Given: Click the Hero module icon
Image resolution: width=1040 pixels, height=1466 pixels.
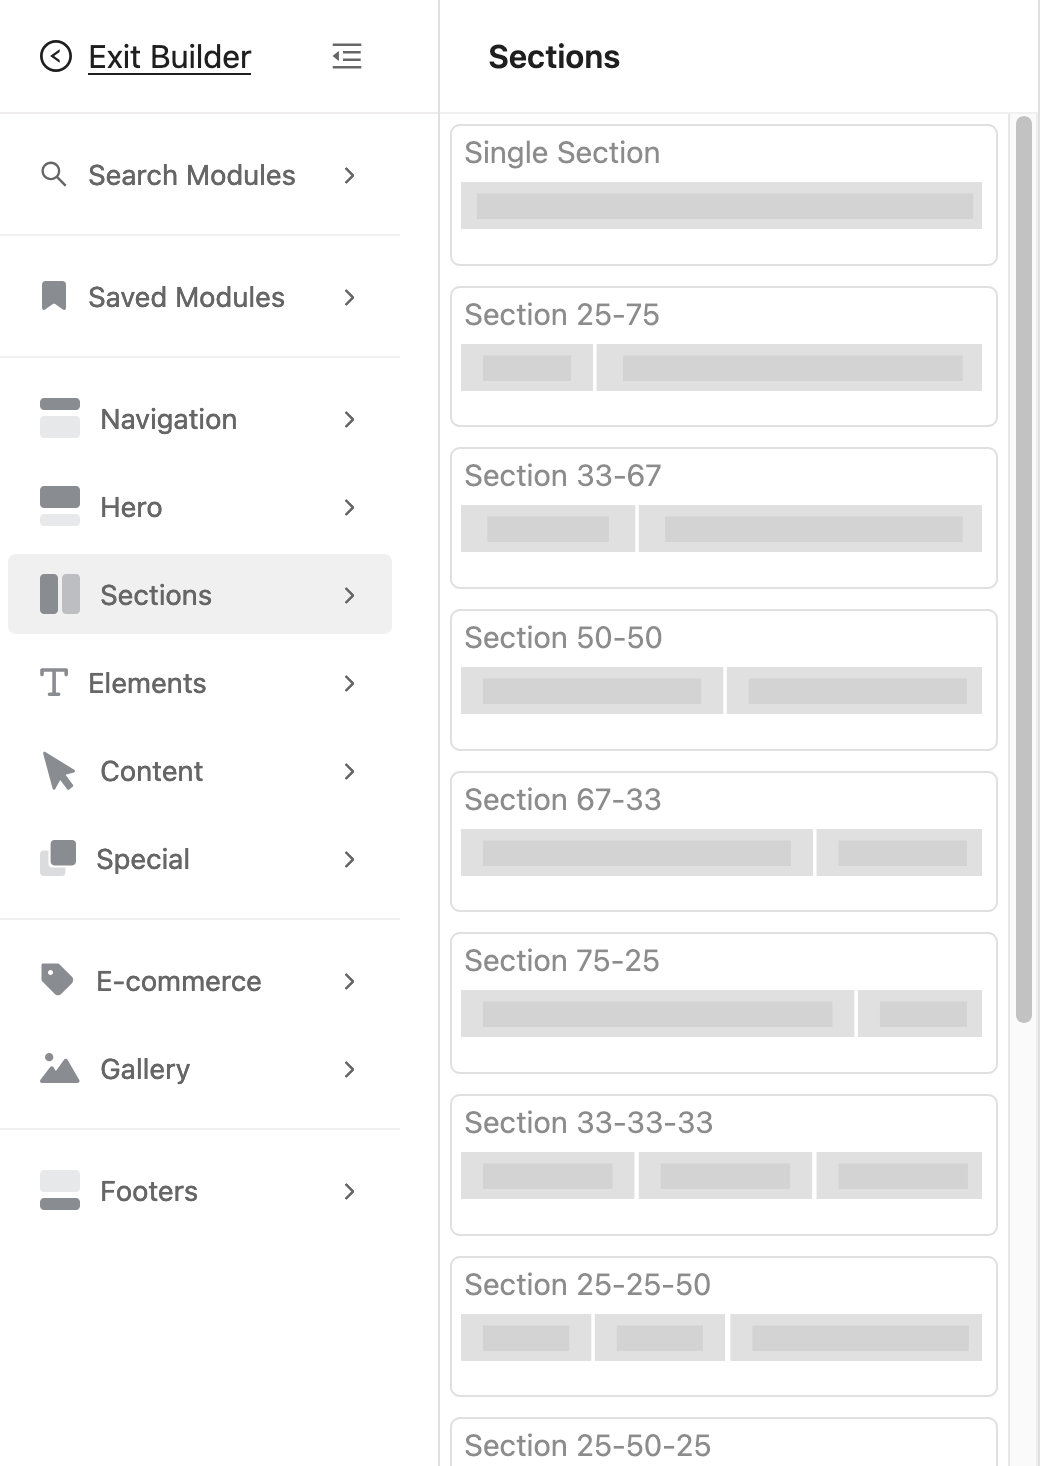Looking at the screenshot, I should (60, 507).
